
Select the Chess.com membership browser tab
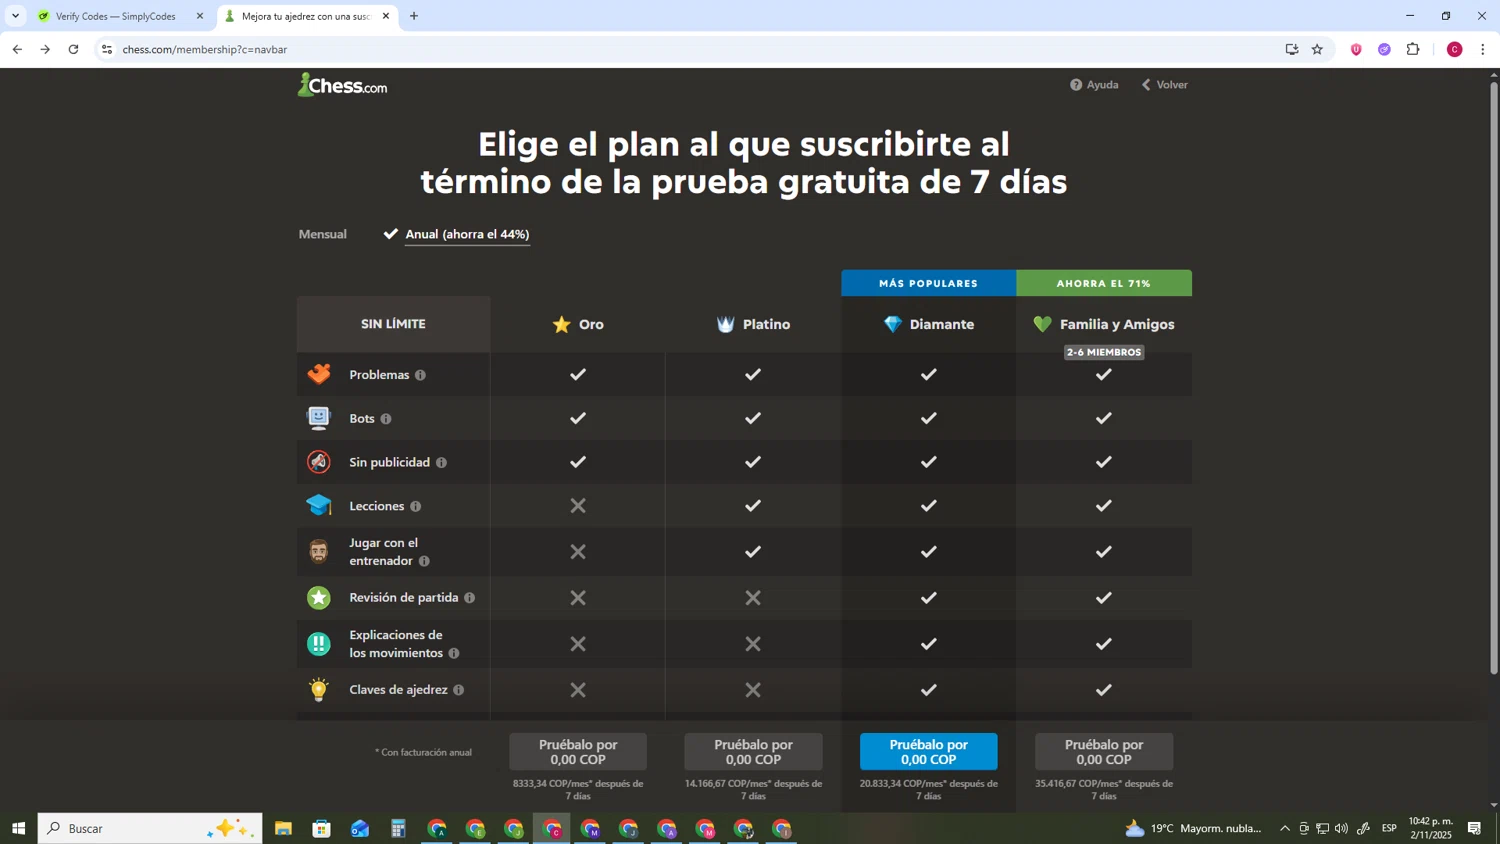click(x=305, y=16)
